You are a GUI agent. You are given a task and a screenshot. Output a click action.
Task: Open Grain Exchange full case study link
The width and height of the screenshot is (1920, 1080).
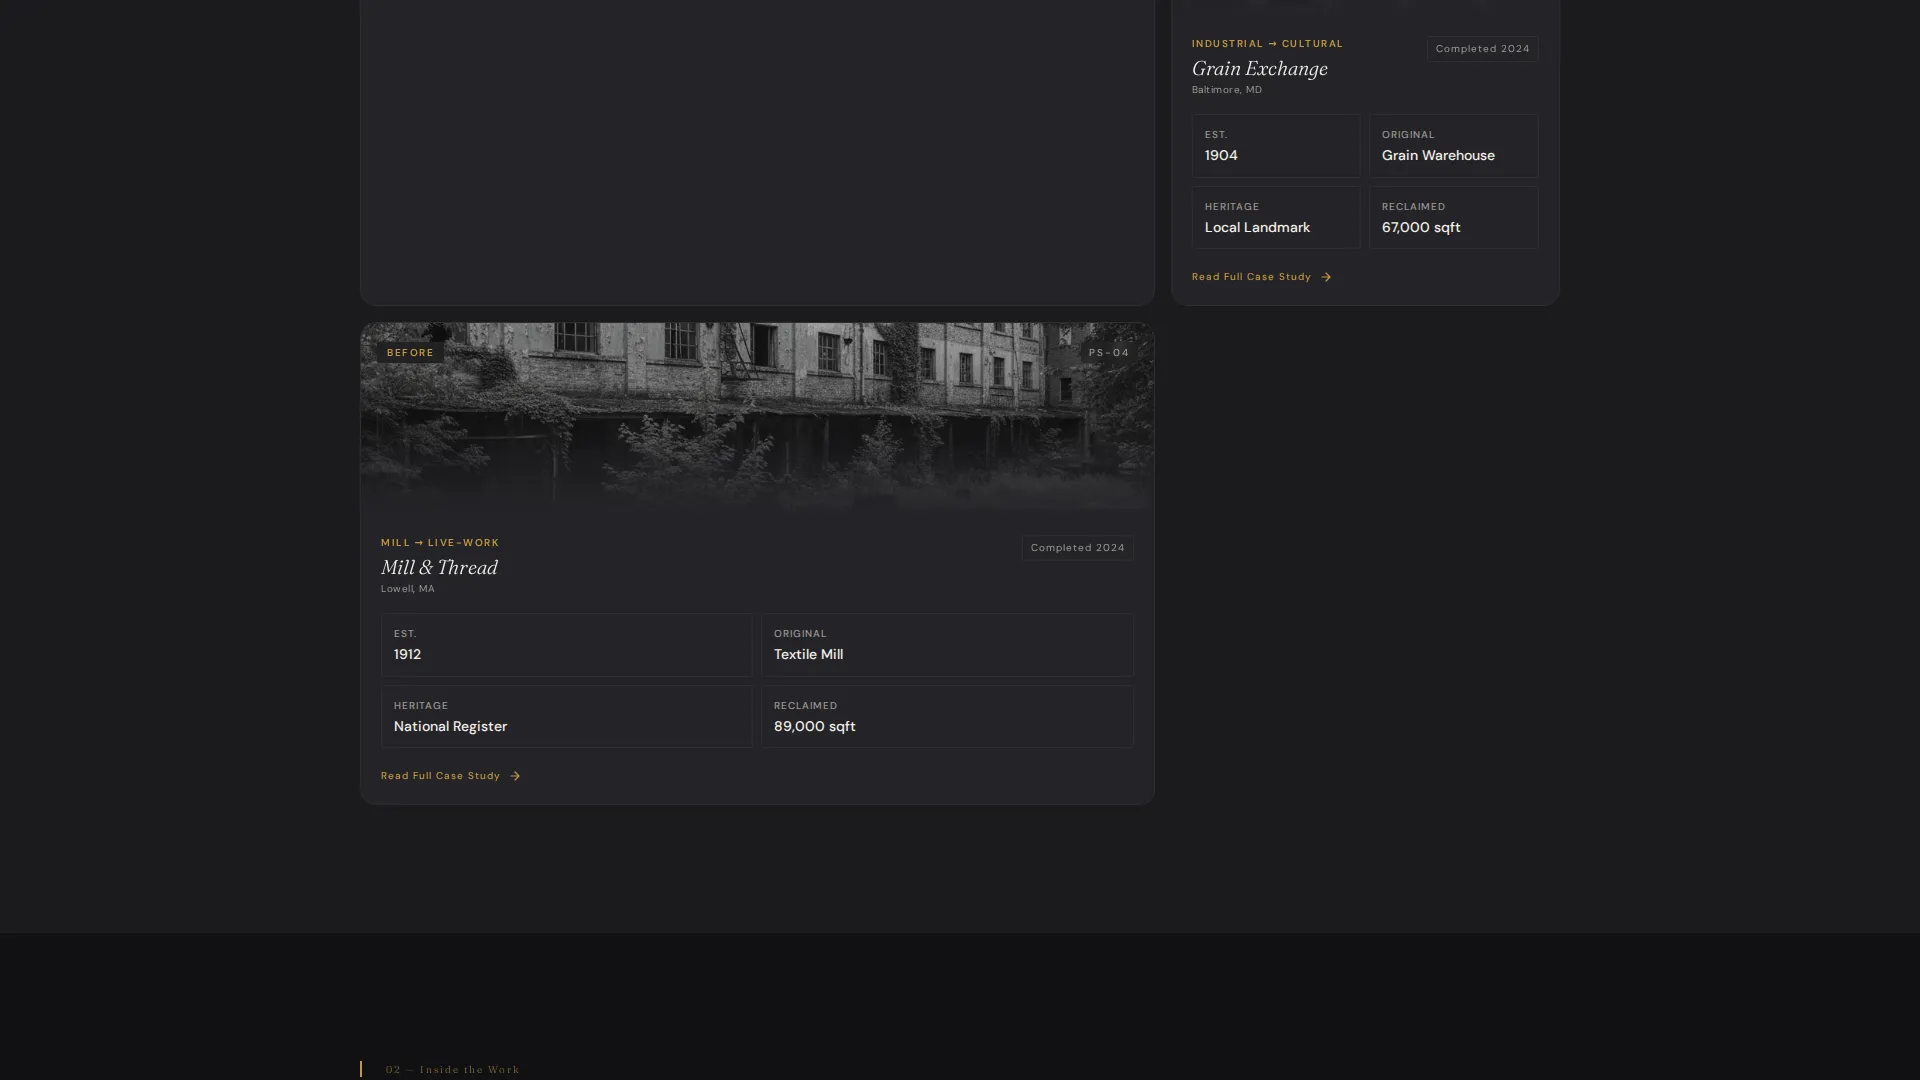(x=1261, y=277)
